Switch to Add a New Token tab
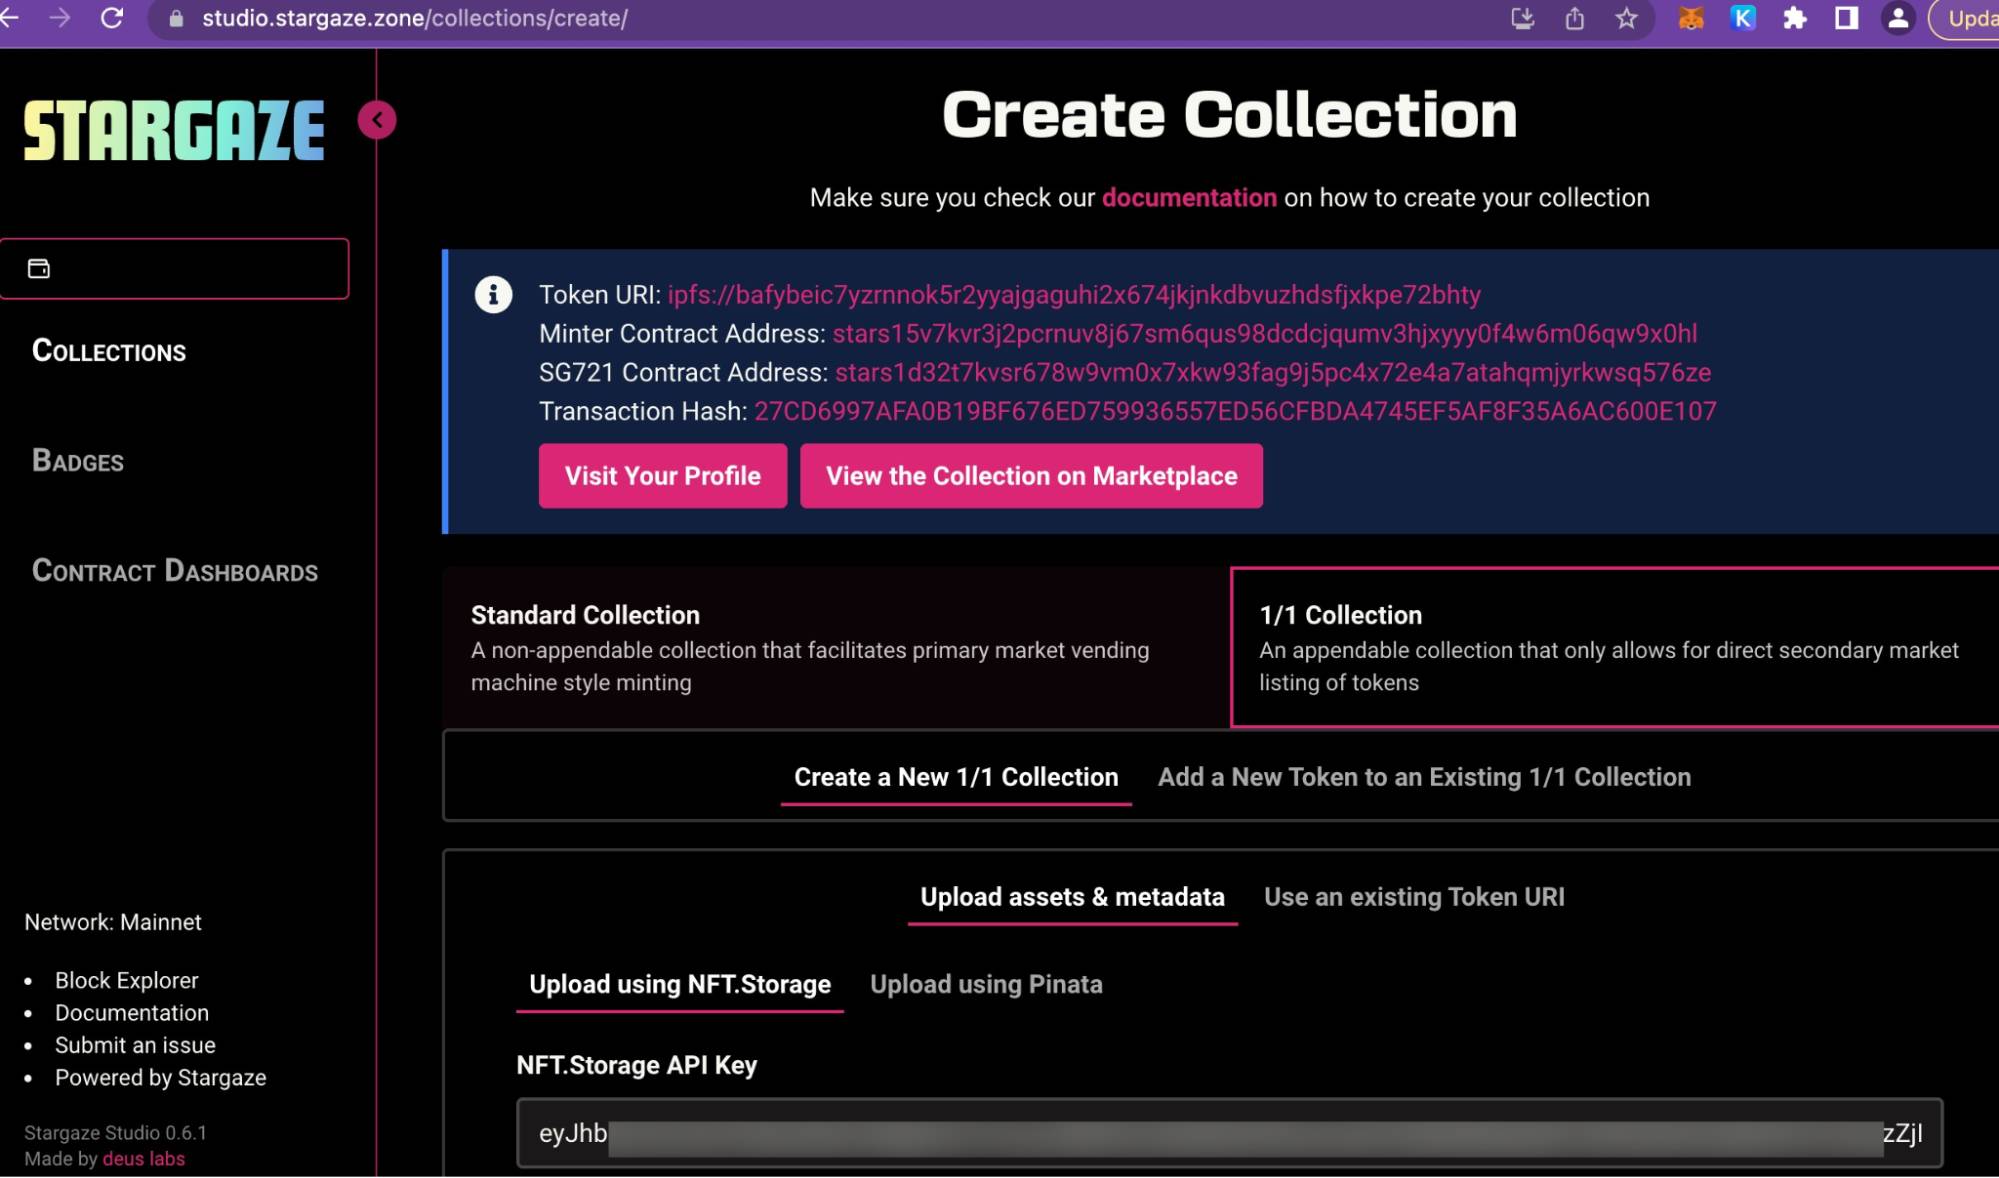This screenshot has width=1999, height=1178. (x=1424, y=777)
